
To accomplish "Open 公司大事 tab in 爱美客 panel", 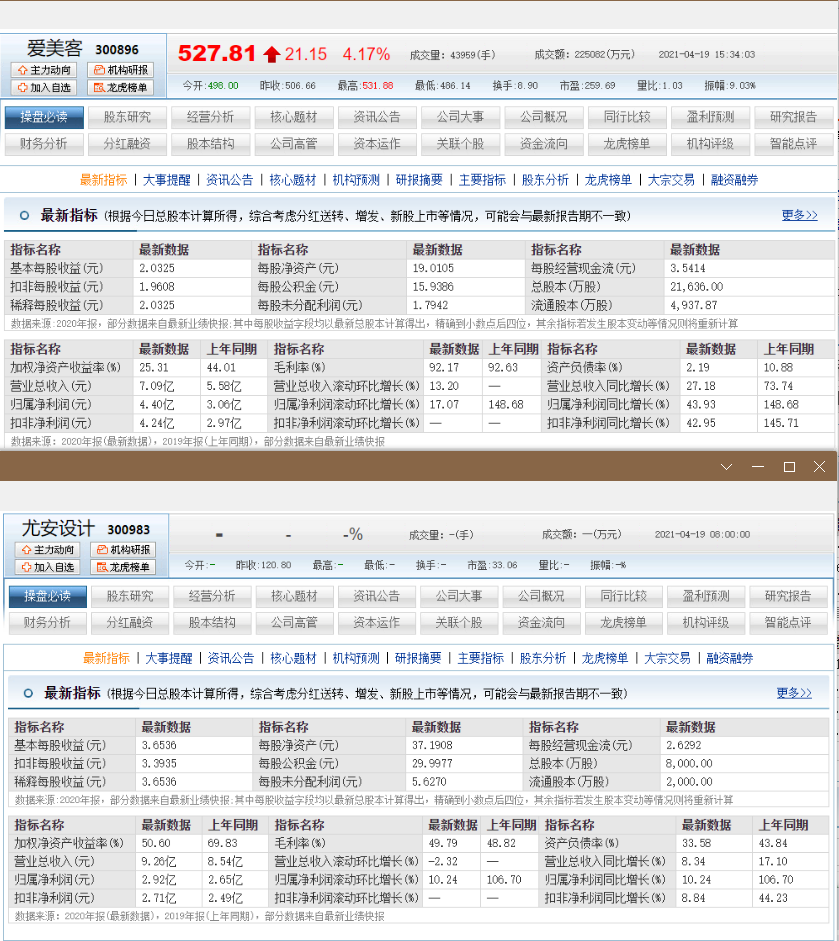I will tap(460, 117).
